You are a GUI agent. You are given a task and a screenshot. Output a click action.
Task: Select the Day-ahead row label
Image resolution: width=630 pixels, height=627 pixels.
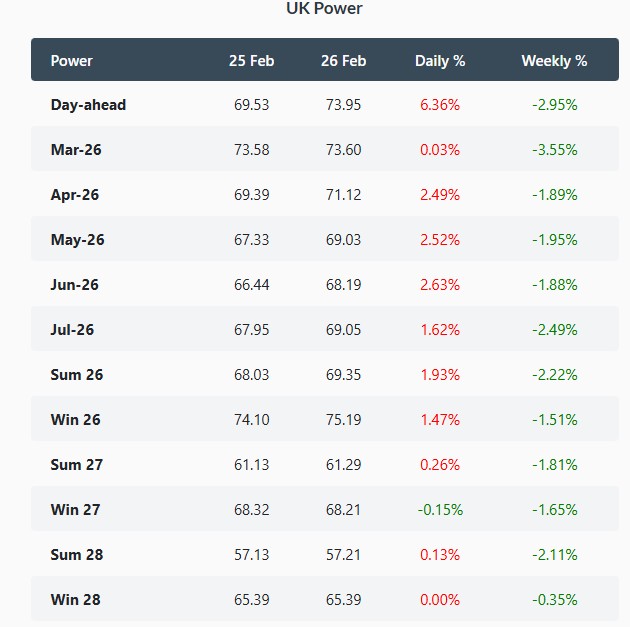click(88, 105)
